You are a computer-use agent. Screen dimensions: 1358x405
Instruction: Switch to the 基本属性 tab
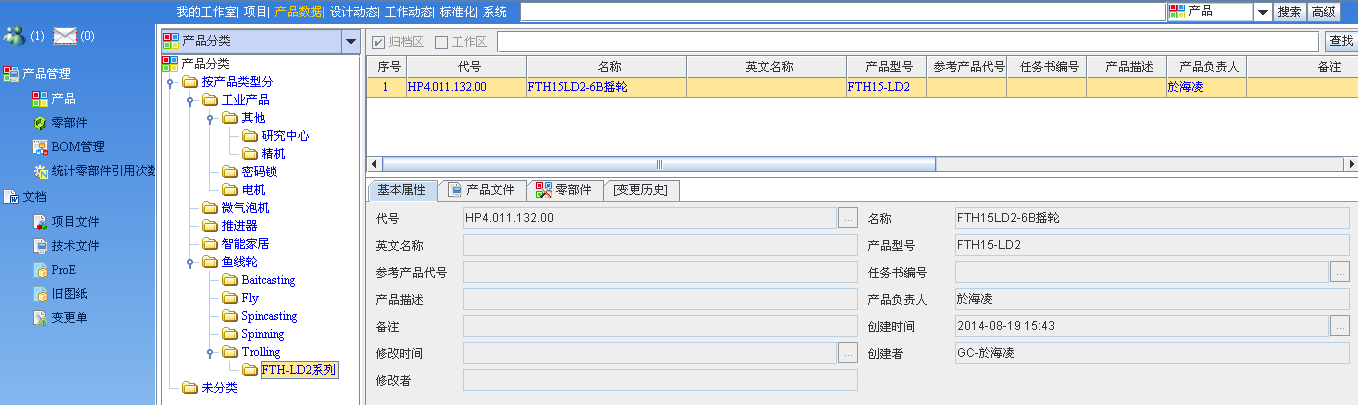tap(401, 190)
